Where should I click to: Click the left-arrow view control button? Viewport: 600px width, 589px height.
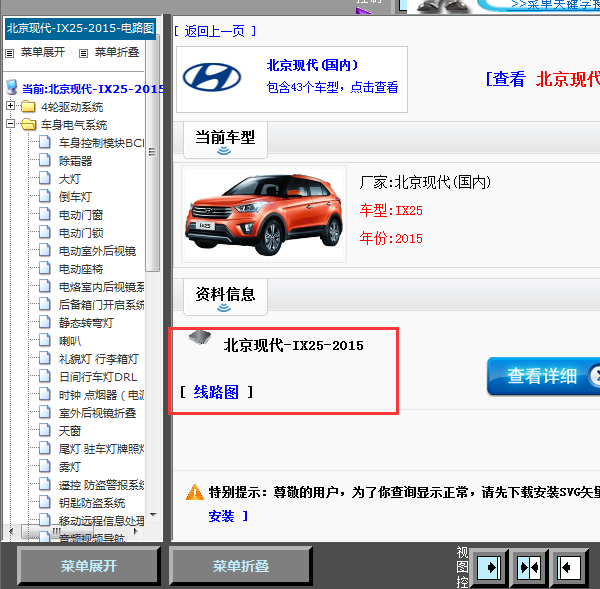click(569, 567)
